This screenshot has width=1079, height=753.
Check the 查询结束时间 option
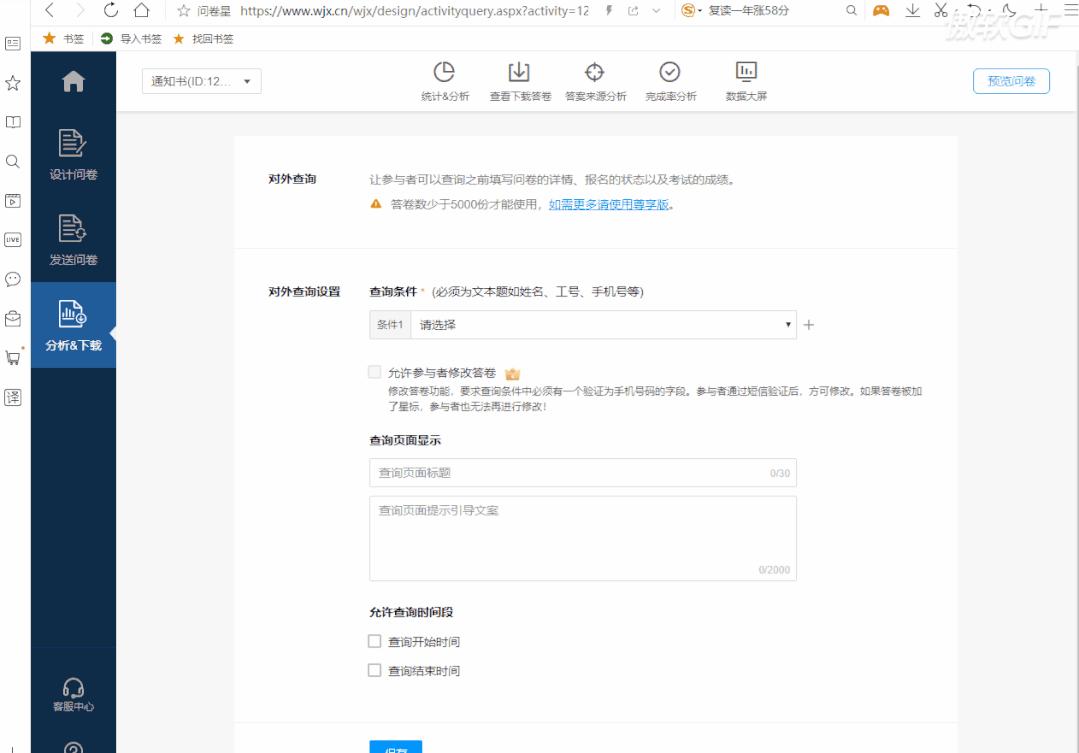click(x=375, y=670)
